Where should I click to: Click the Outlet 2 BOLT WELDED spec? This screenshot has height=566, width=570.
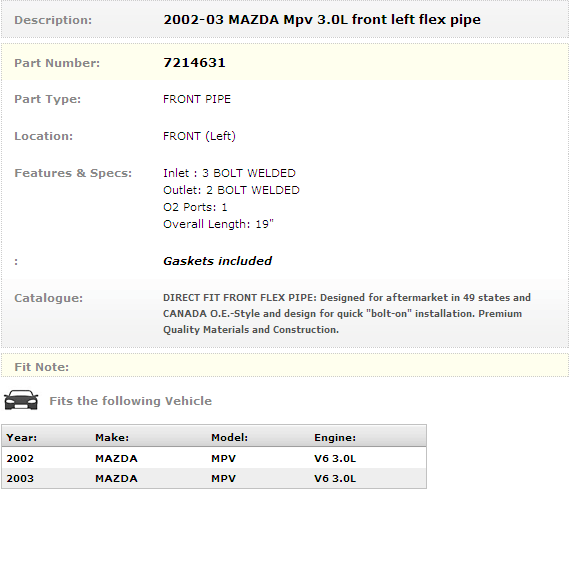pos(231,190)
